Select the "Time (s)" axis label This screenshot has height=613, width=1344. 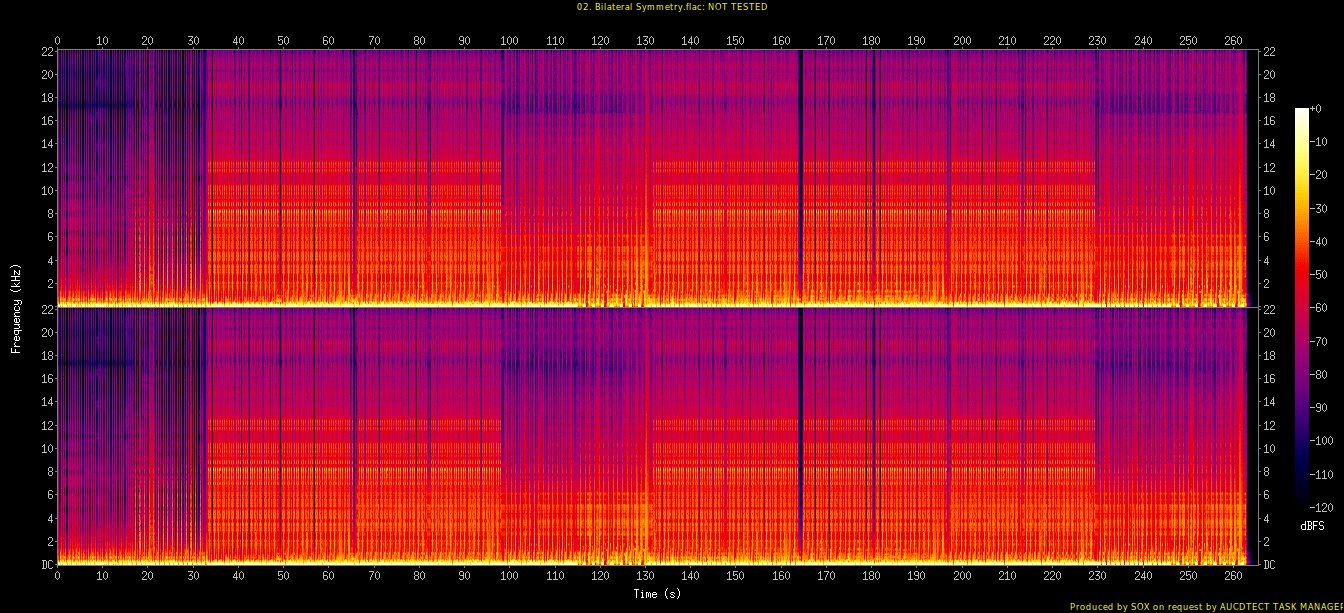655,594
